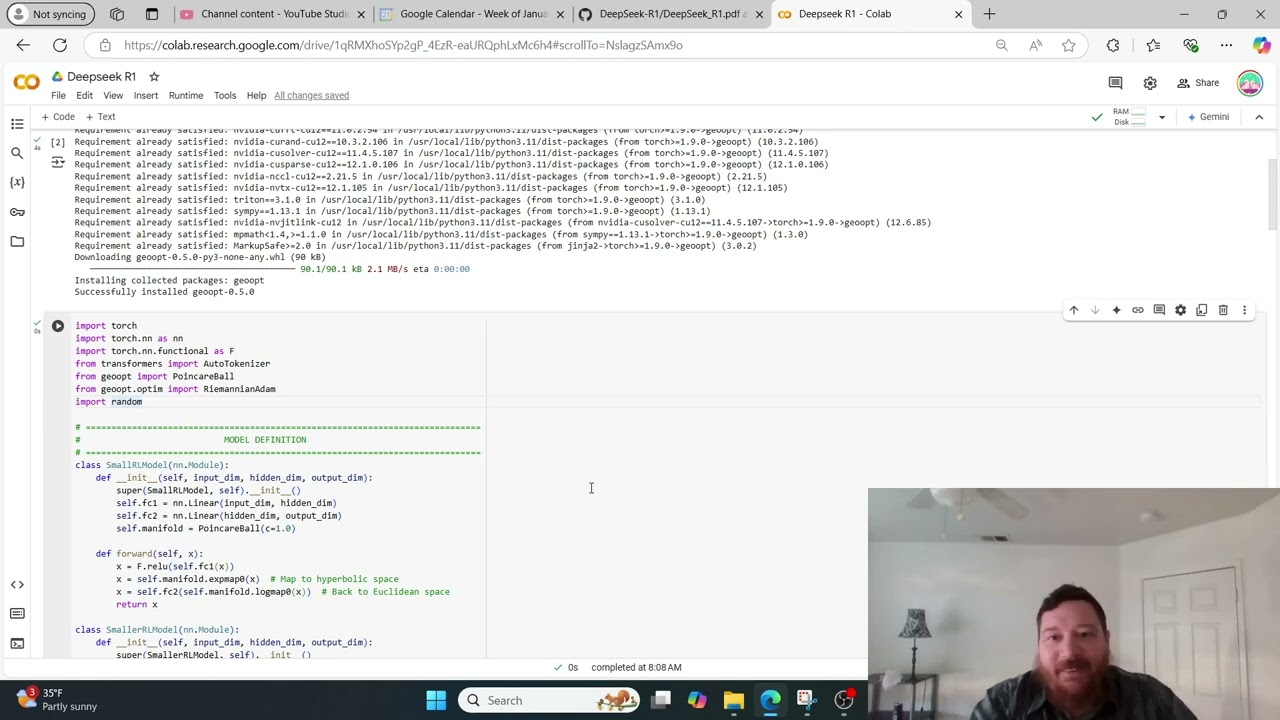This screenshot has height=720, width=1280.
Task: Click the Google account avatar in Colab
Action: (x=1250, y=83)
